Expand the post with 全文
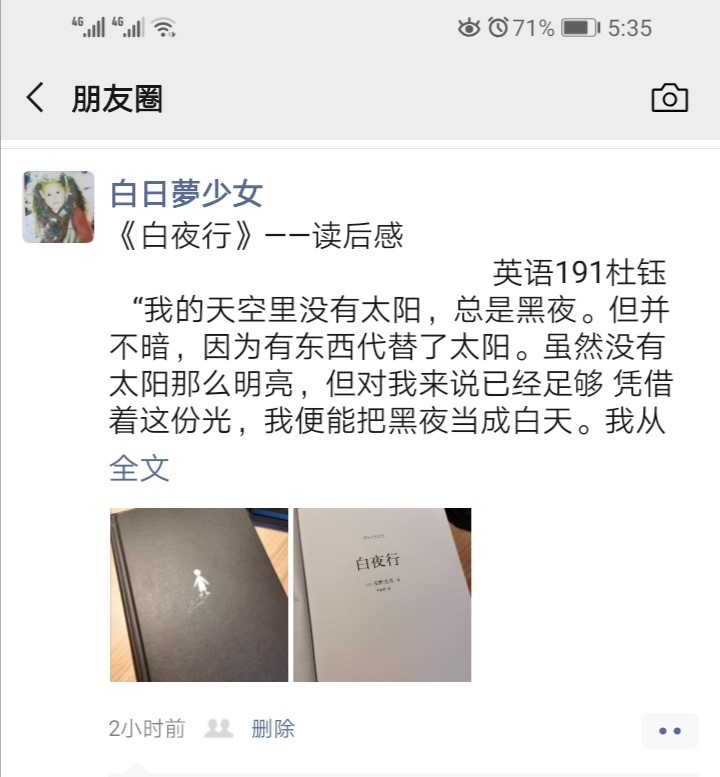This screenshot has height=777, width=720. [139, 468]
